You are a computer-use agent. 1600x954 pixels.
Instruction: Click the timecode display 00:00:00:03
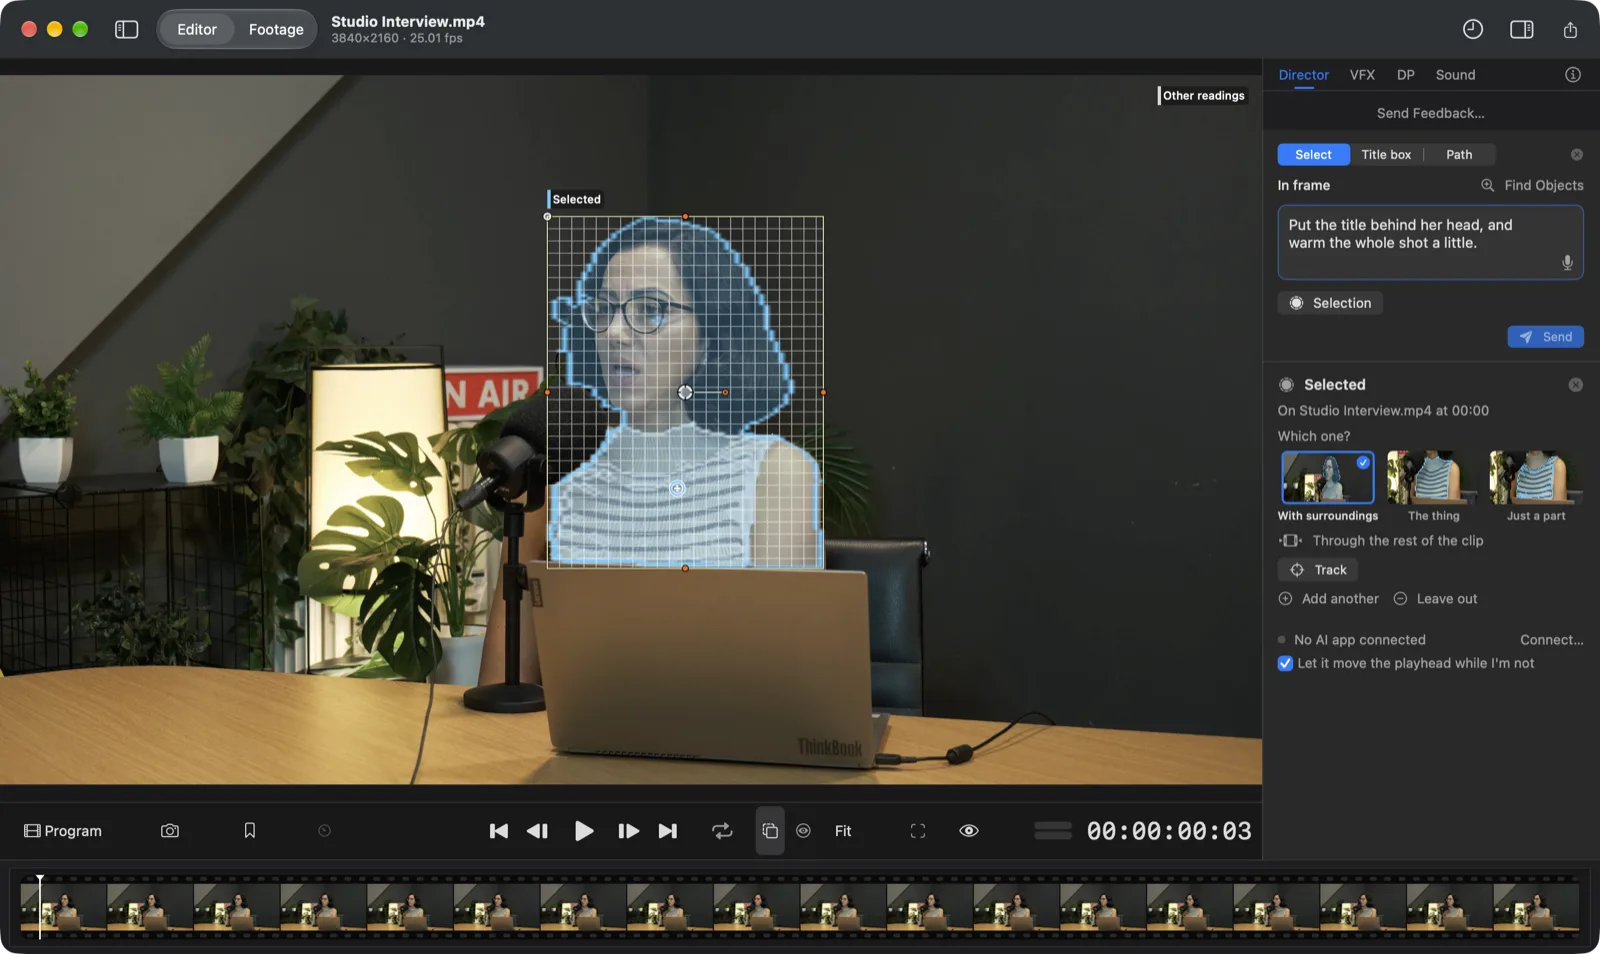click(1169, 831)
